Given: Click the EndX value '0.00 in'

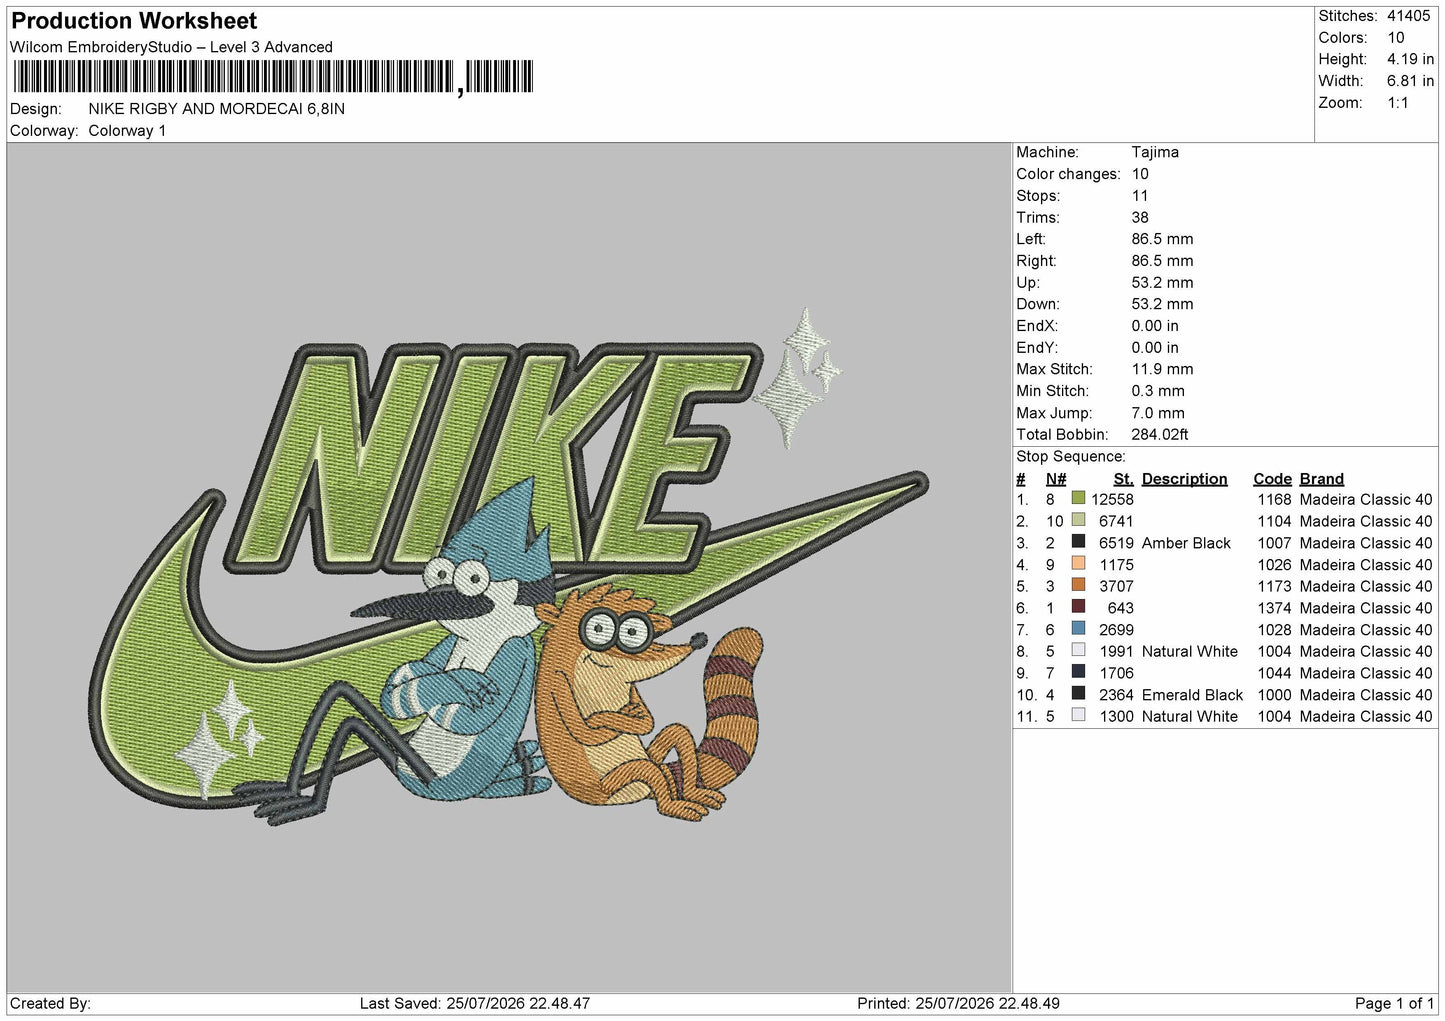Looking at the screenshot, I should (x=1155, y=326).
